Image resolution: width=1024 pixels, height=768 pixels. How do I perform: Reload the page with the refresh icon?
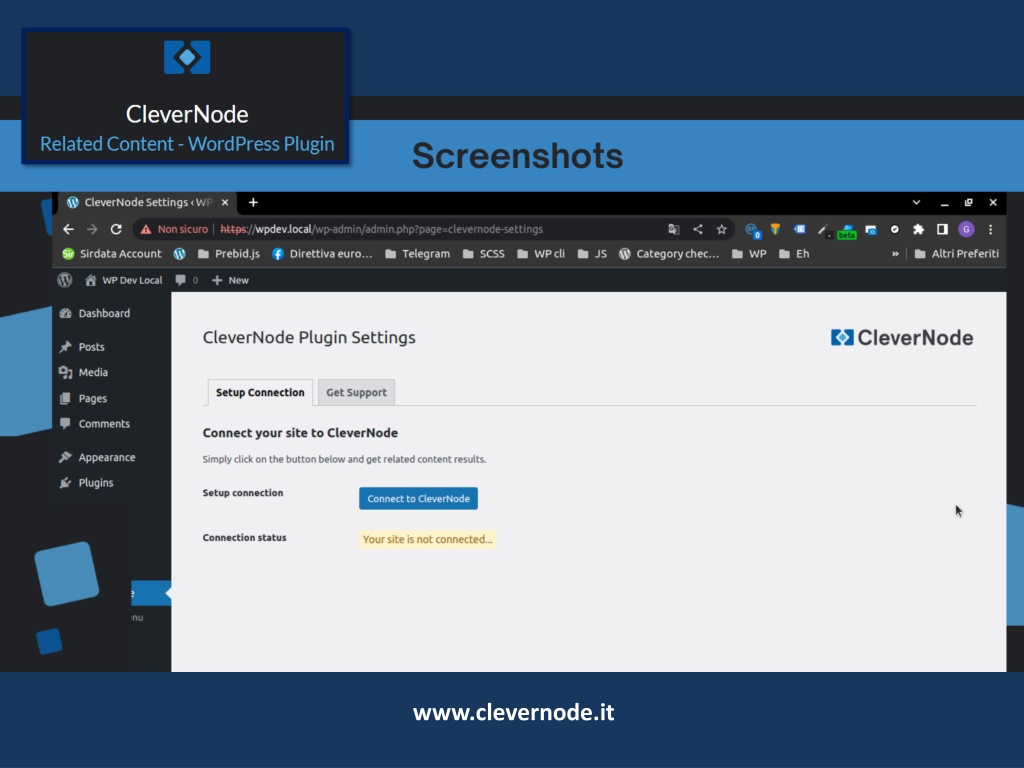click(x=116, y=229)
